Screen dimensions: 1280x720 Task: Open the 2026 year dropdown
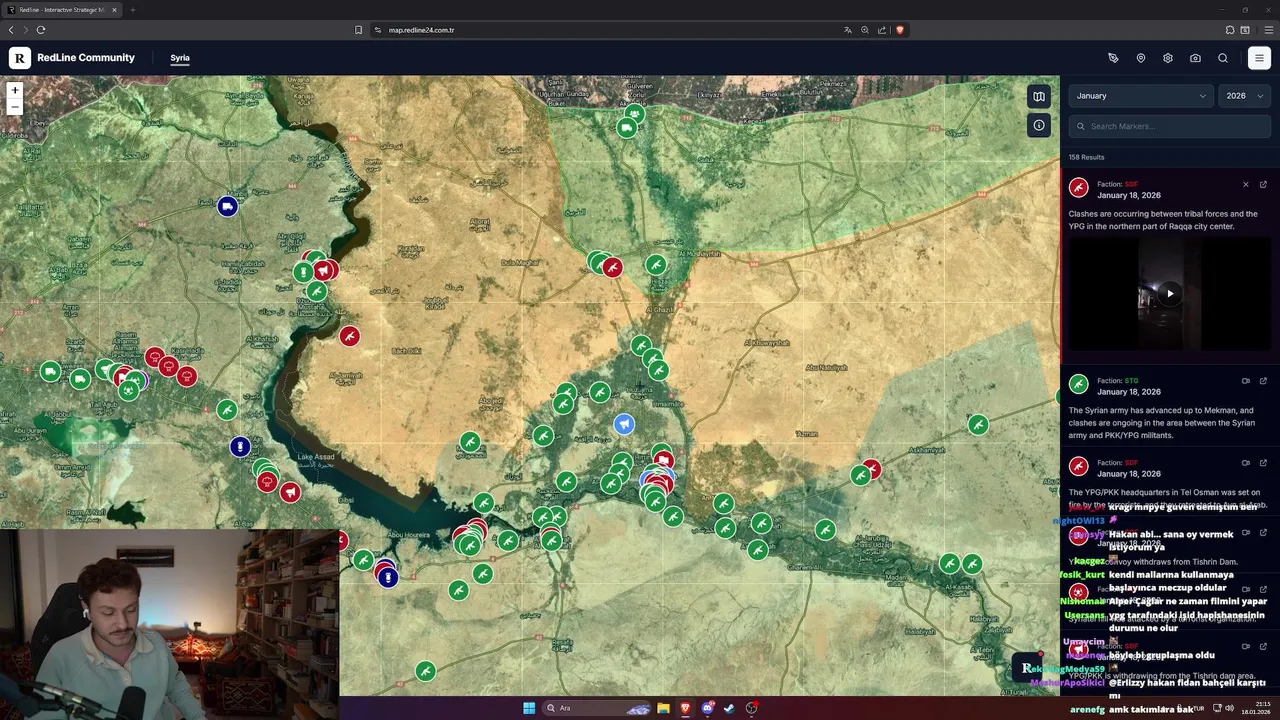click(1245, 96)
